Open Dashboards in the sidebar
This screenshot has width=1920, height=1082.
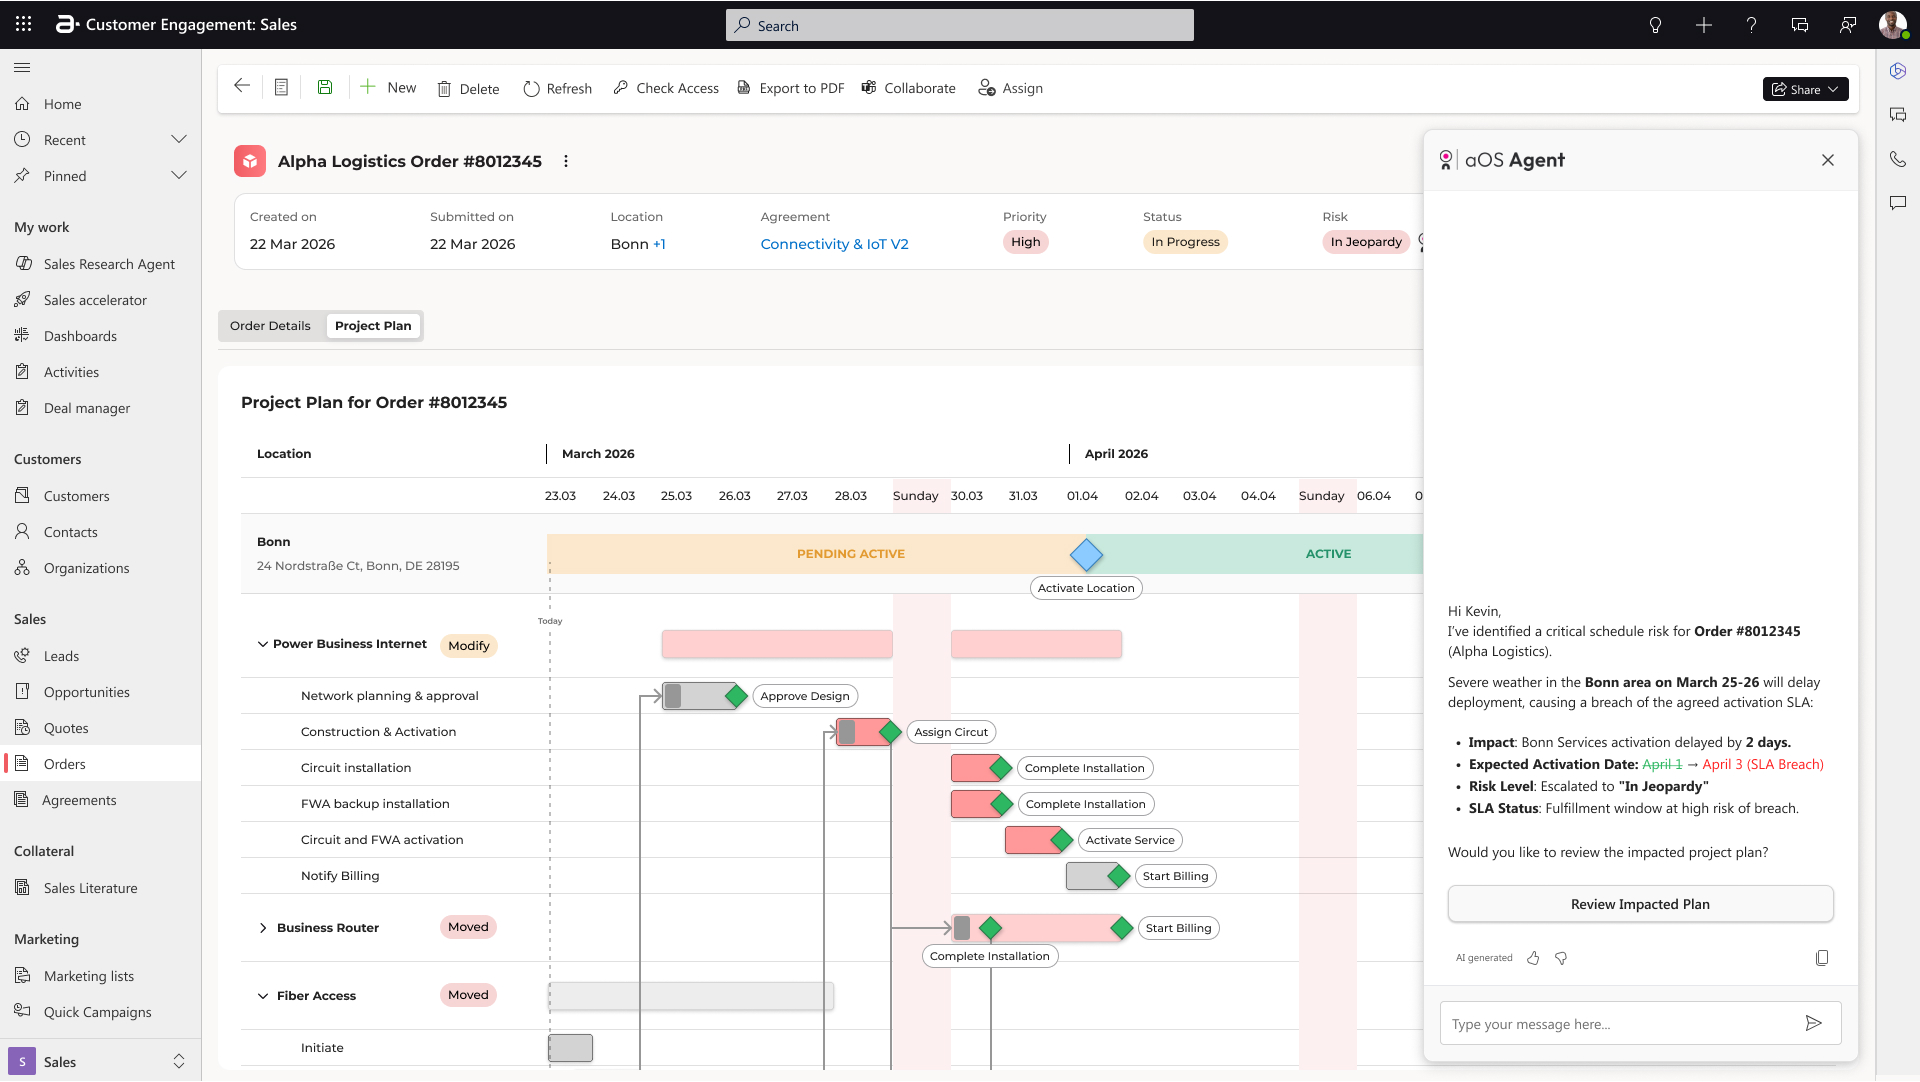(100, 336)
